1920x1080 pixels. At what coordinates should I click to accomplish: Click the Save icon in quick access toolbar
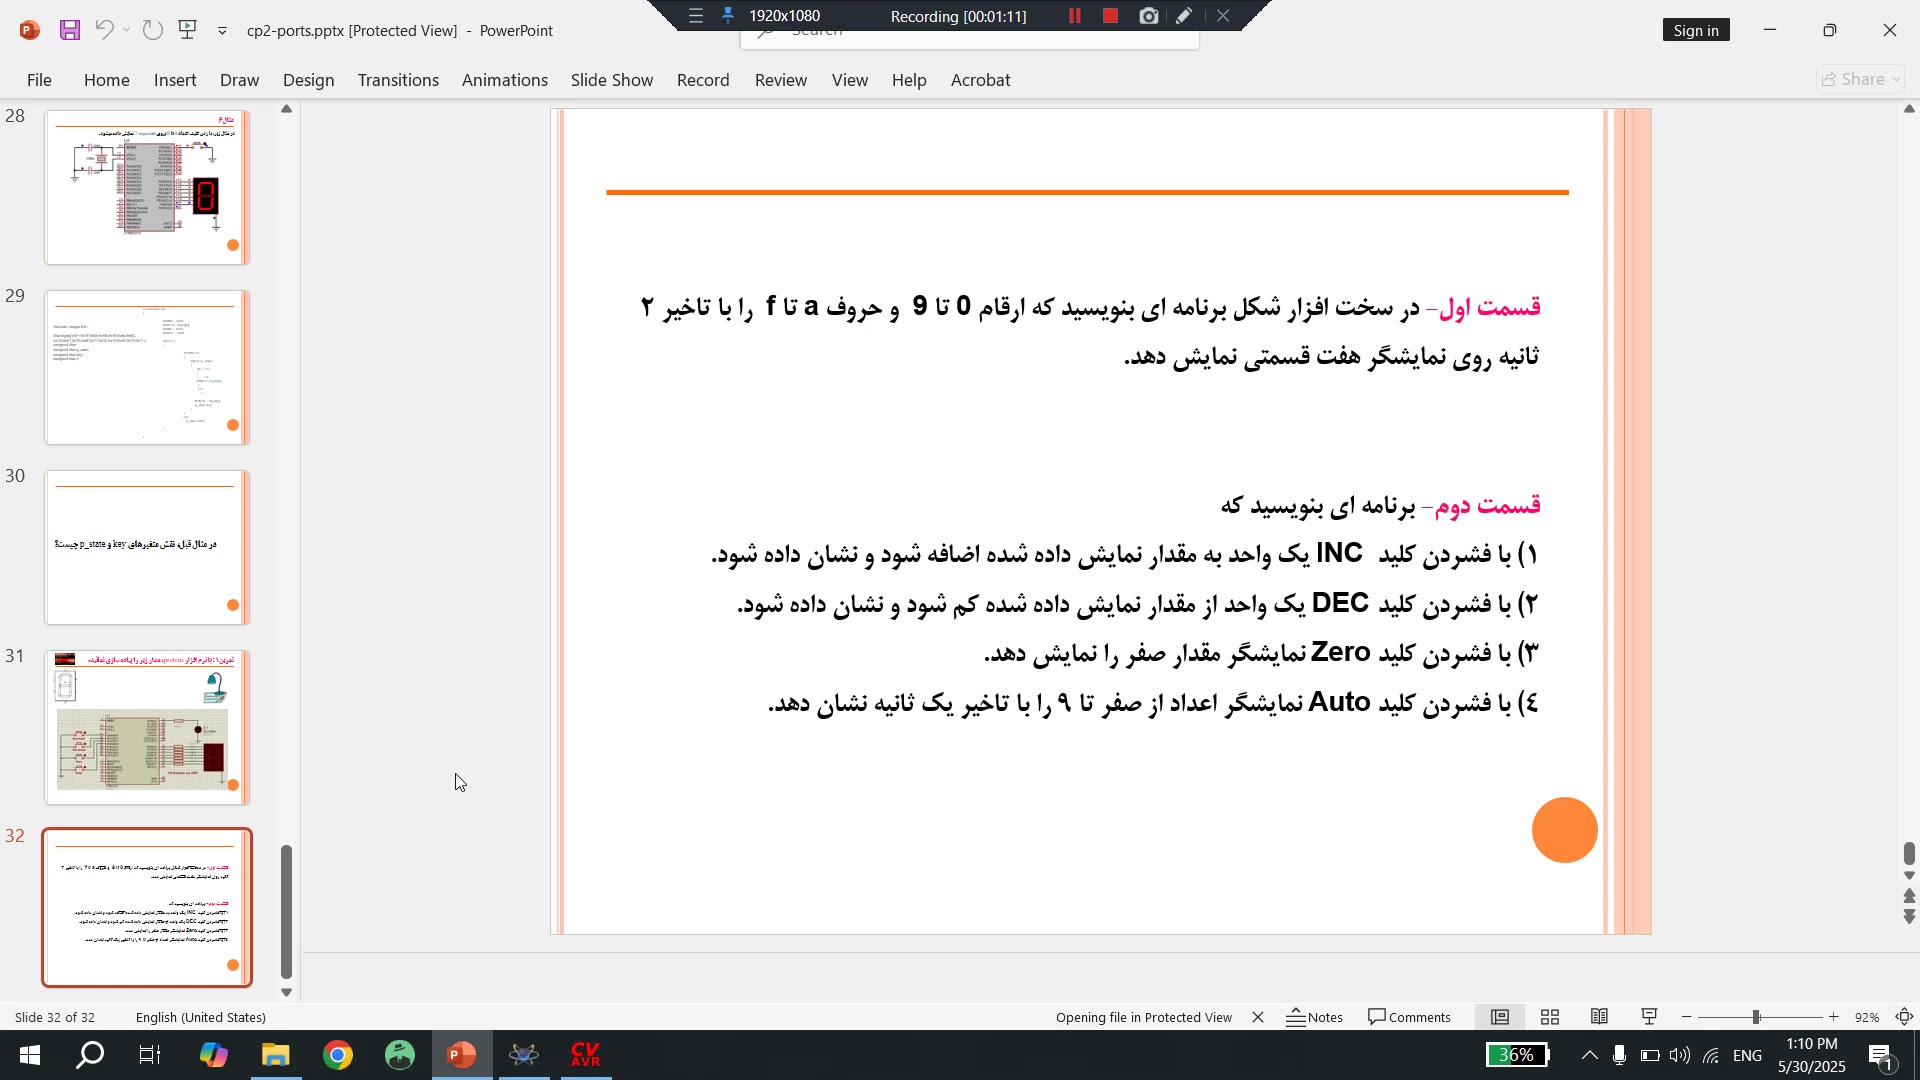tap(69, 30)
